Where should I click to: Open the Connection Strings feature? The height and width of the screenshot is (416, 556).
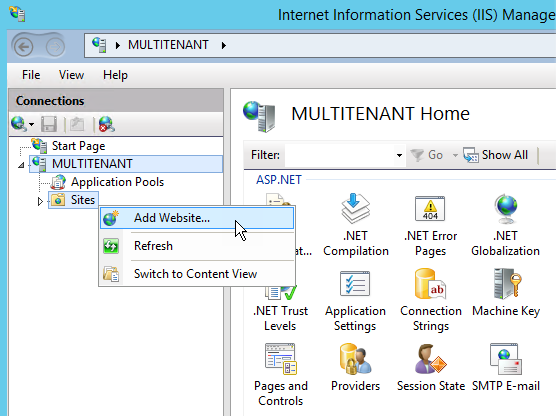[x=431, y=300]
